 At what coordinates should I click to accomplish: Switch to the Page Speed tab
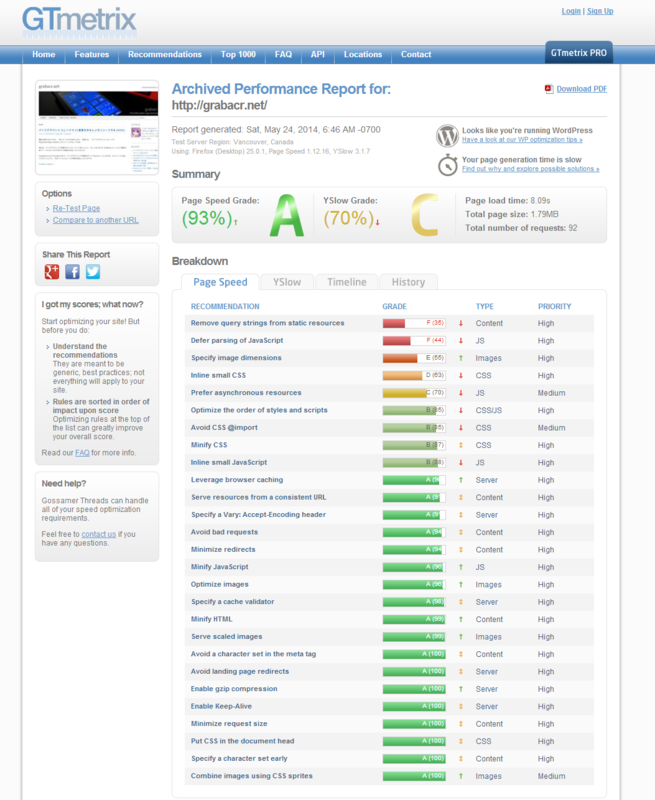pyautogui.click(x=220, y=282)
